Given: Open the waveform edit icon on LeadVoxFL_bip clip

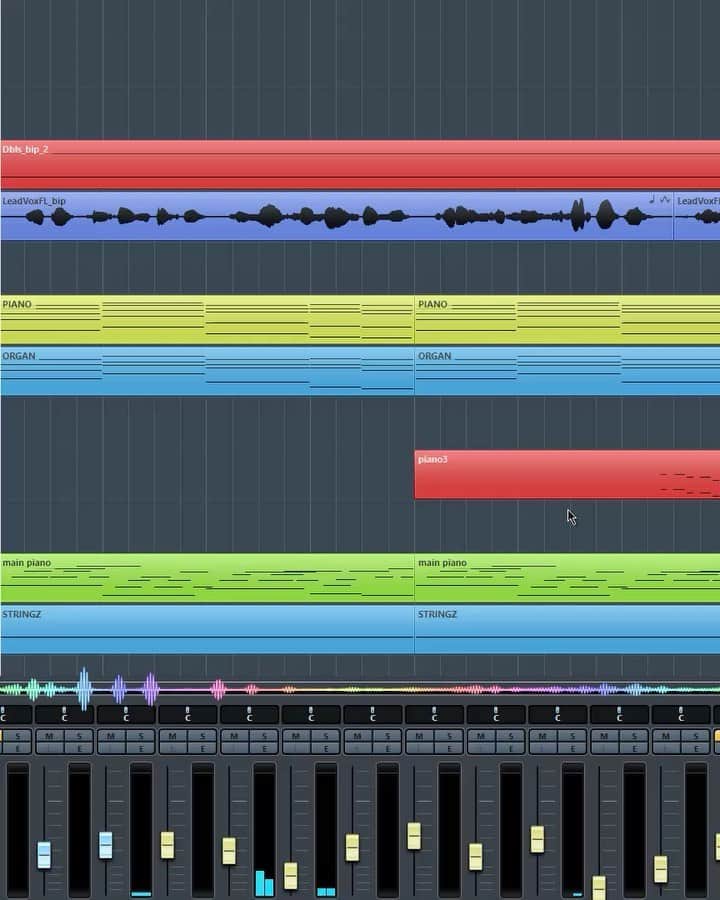Looking at the screenshot, I should [x=665, y=200].
